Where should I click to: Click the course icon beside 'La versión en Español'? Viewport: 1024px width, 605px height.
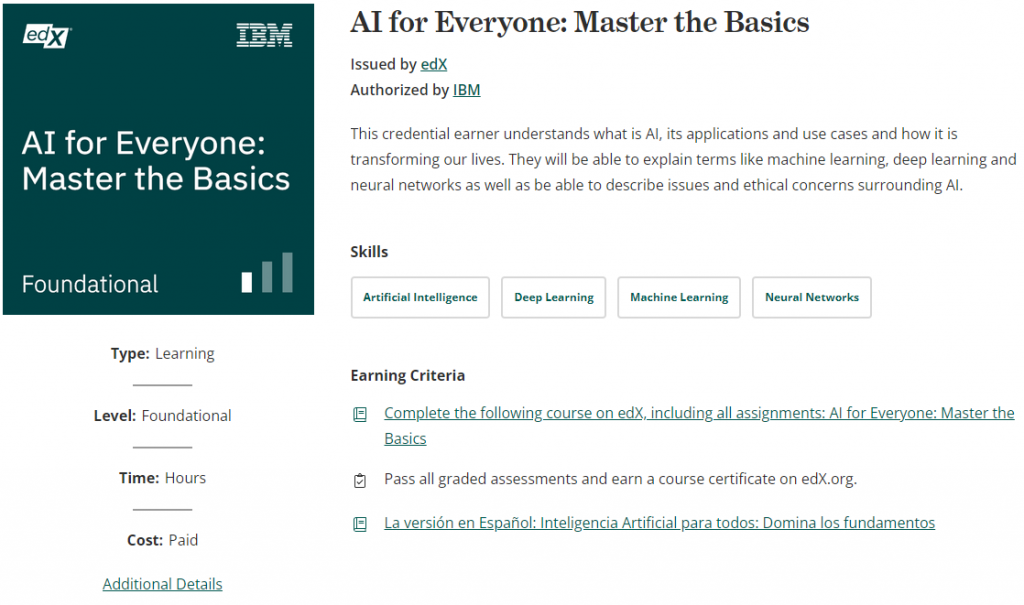(x=360, y=524)
